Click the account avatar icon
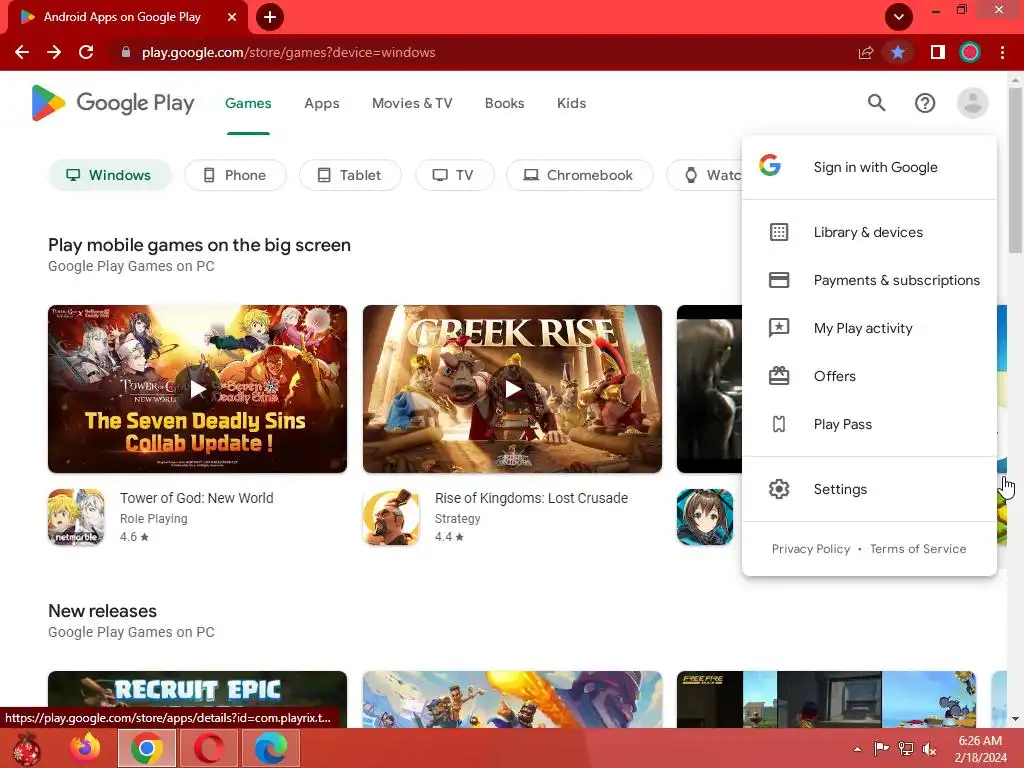 pos(972,103)
